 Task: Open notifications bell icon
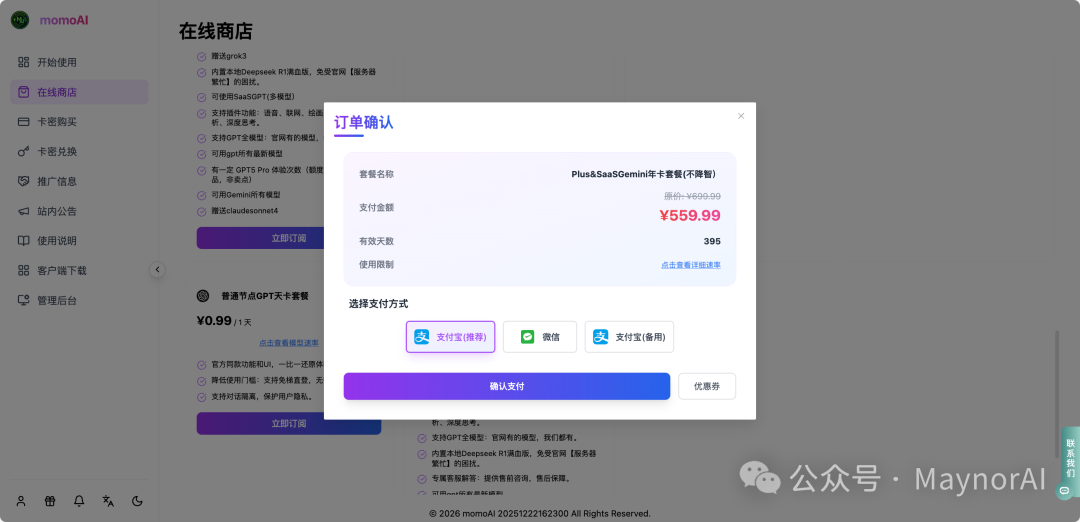[79, 501]
